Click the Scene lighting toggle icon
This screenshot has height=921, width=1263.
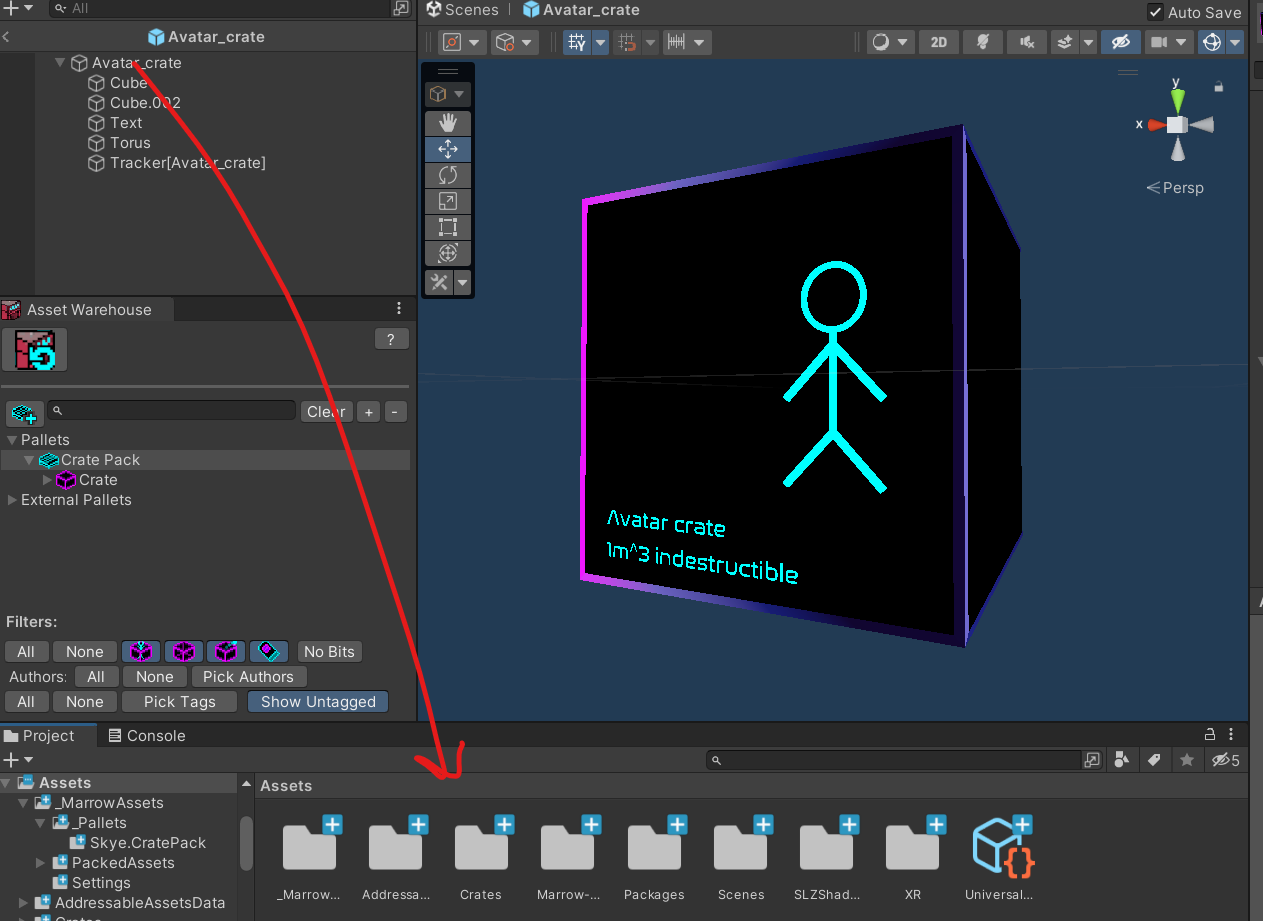[x=982, y=42]
